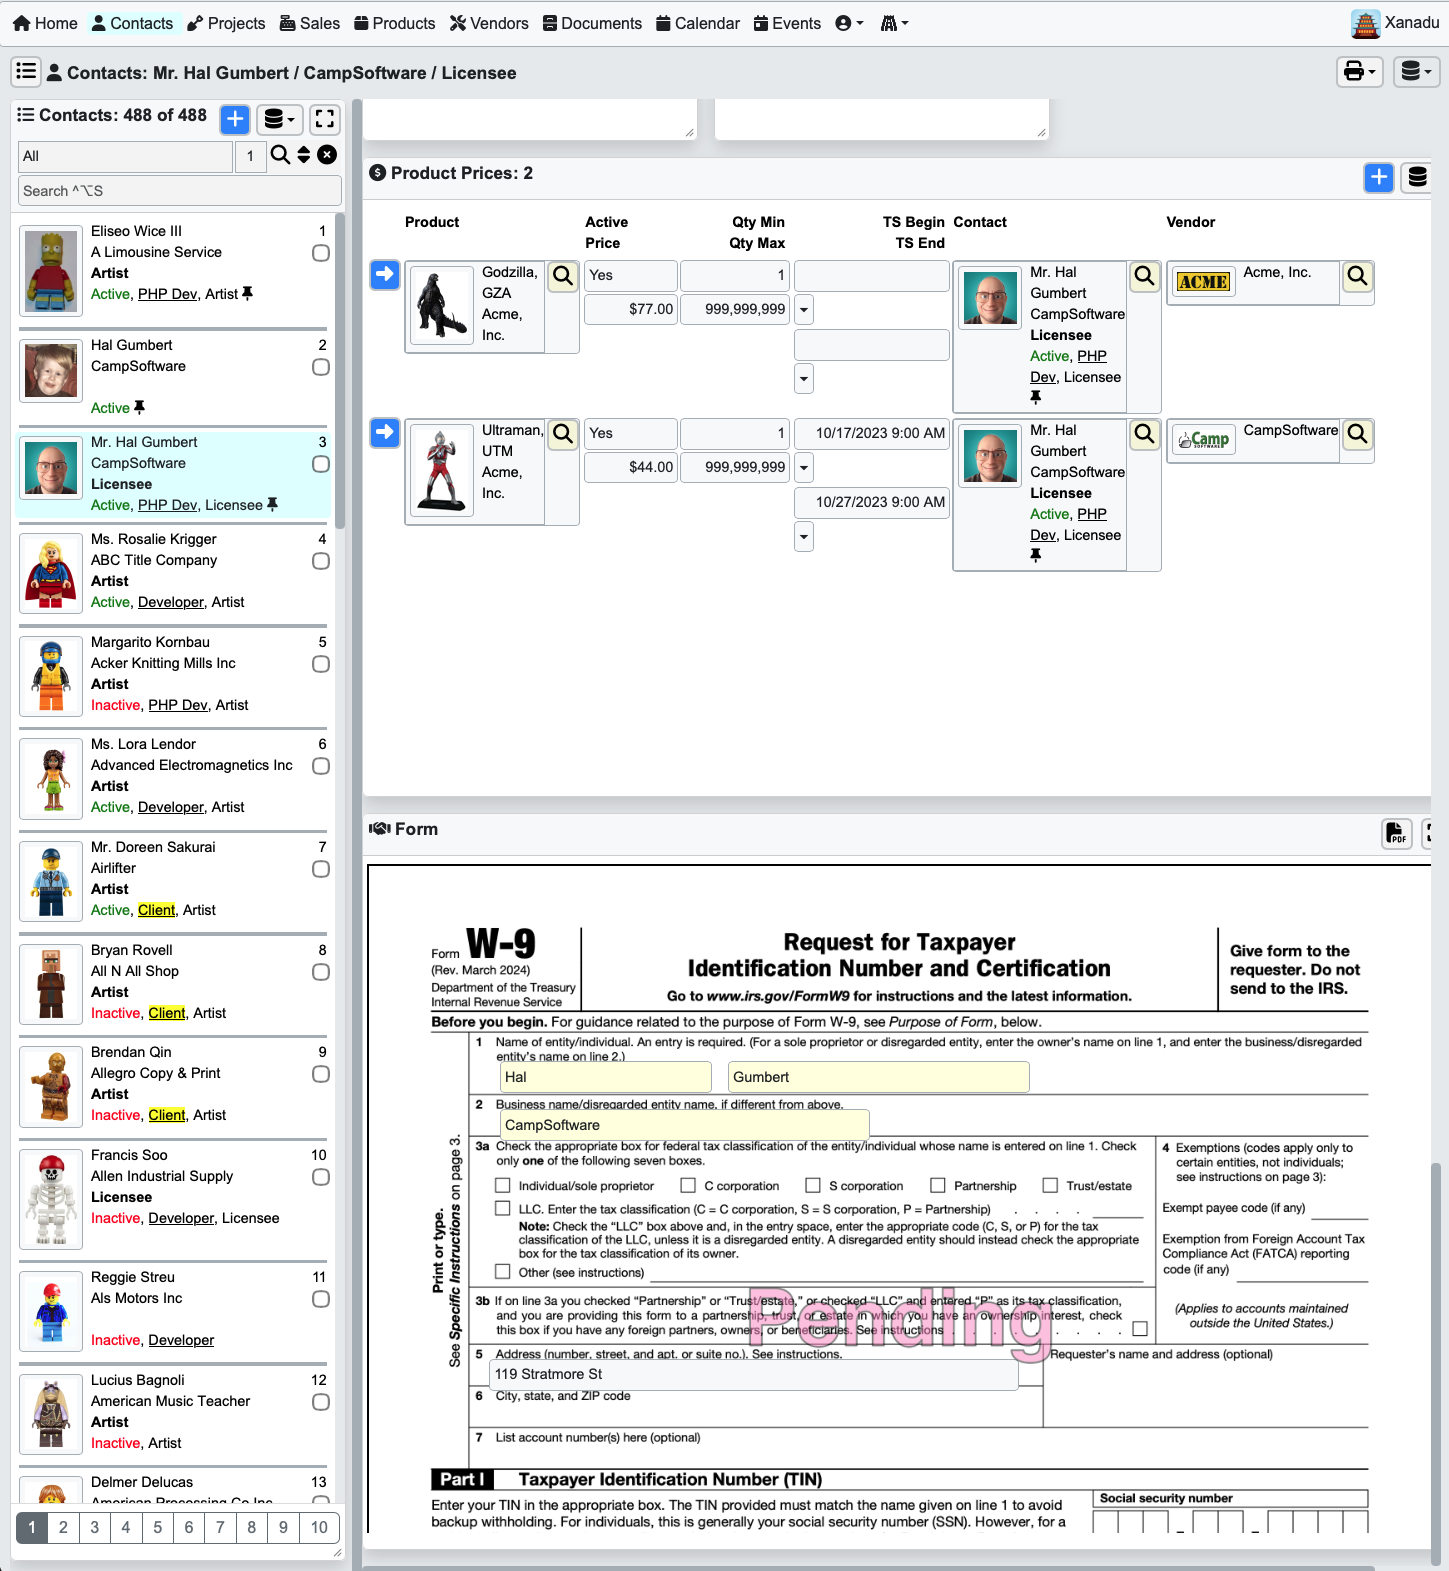
Task: Search product for Ultraman row
Action: [564, 434]
